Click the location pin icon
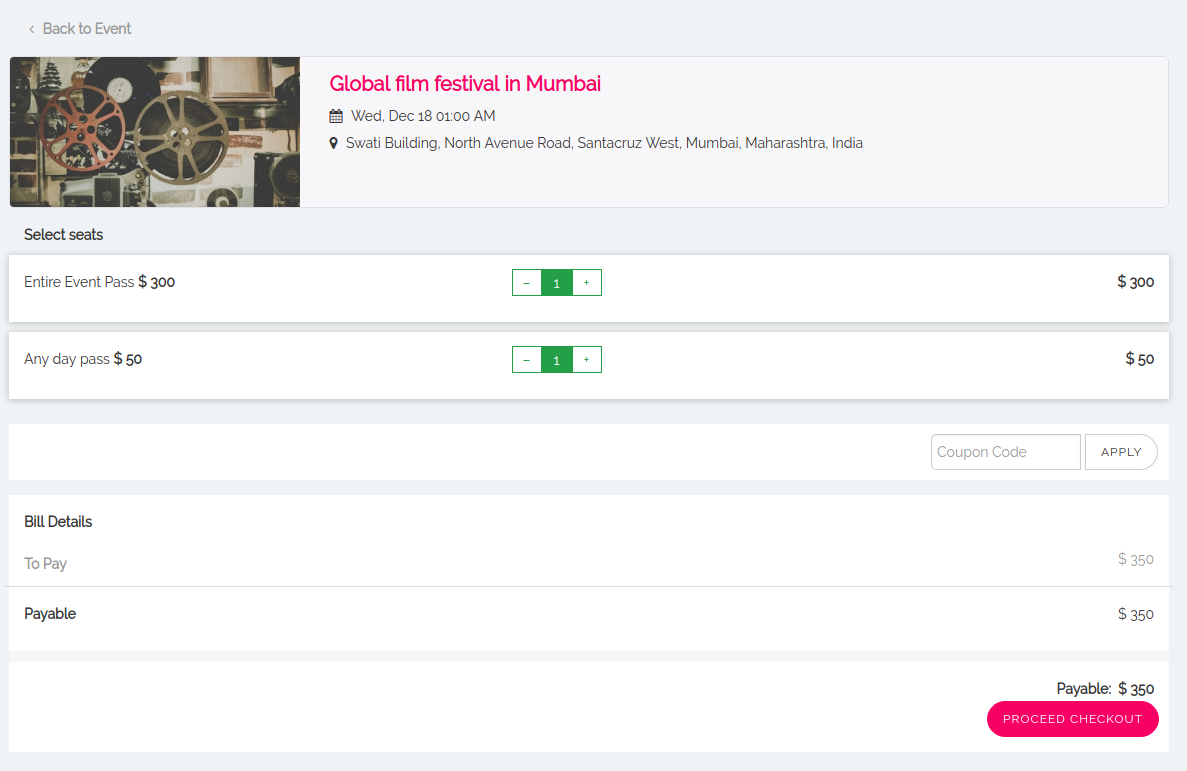1187x771 pixels. tap(334, 143)
